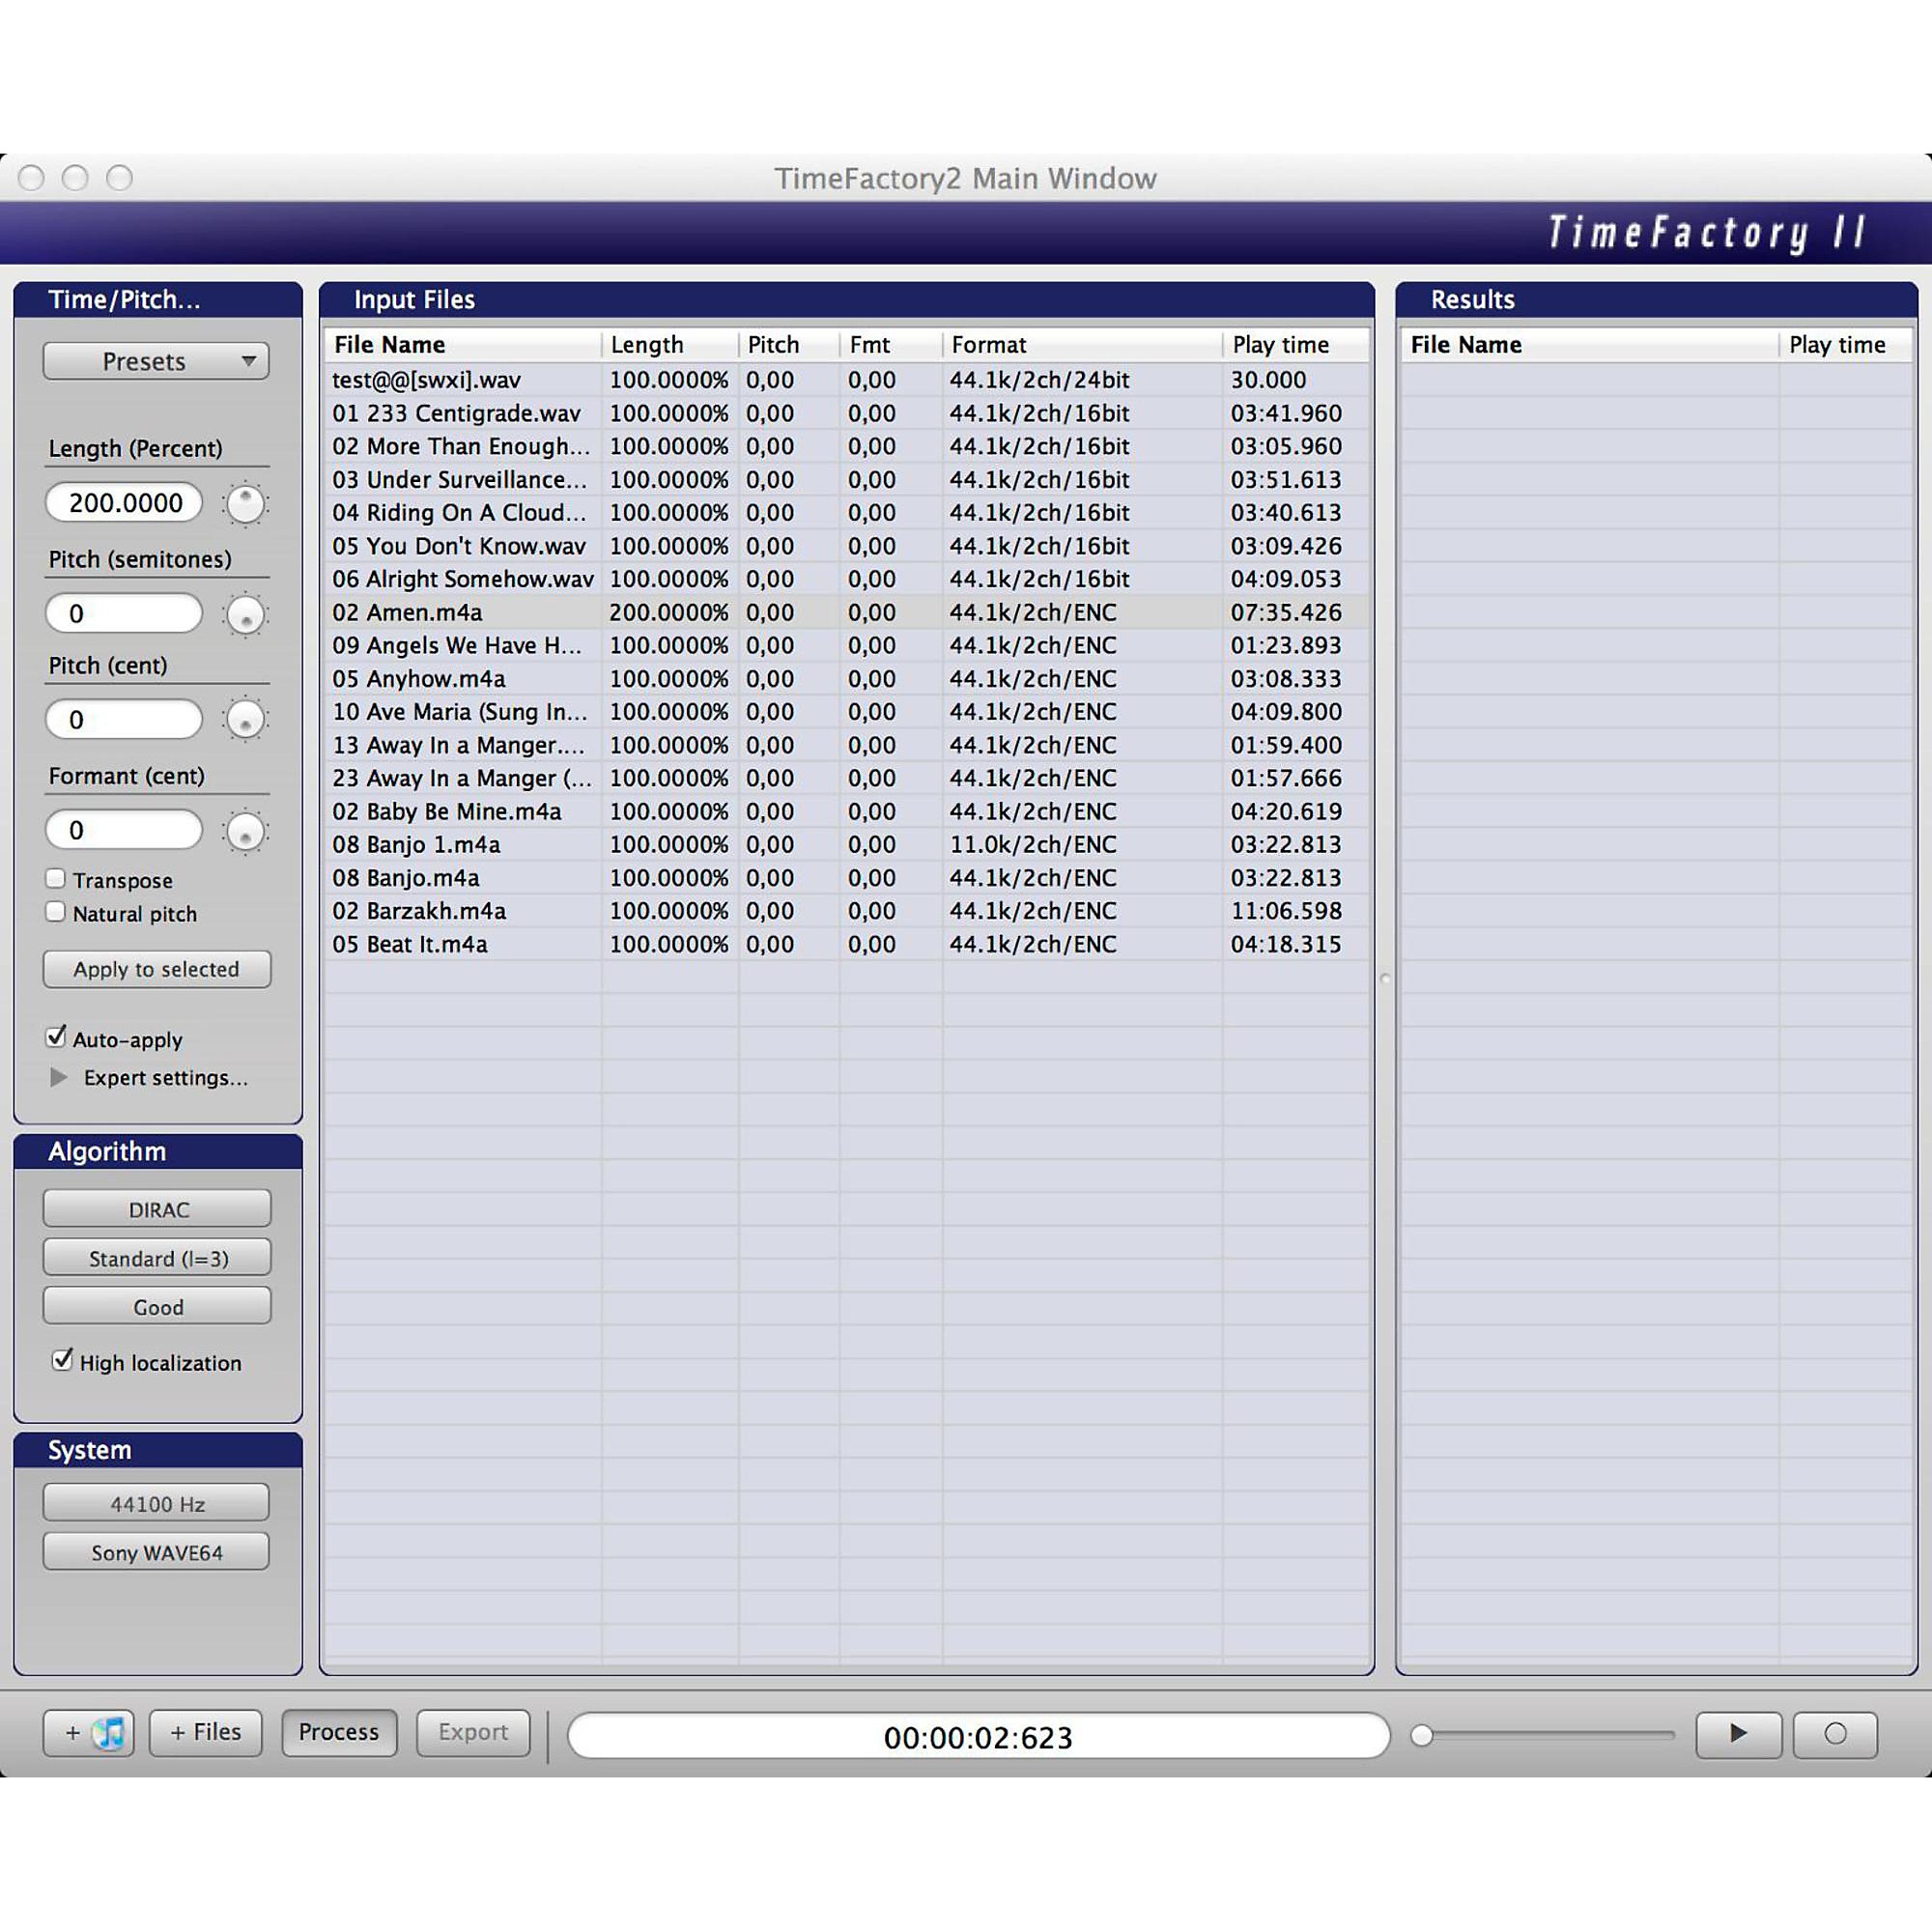Image resolution: width=1932 pixels, height=1932 pixels.
Task: Adjust the Formant (cent) knob
Action: (245, 831)
